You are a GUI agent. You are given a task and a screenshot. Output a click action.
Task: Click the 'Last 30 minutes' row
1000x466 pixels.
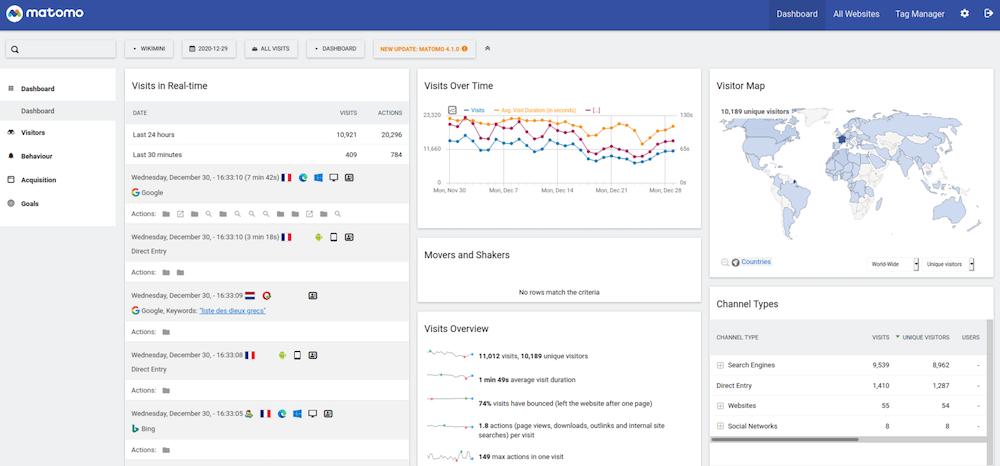[267, 154]
